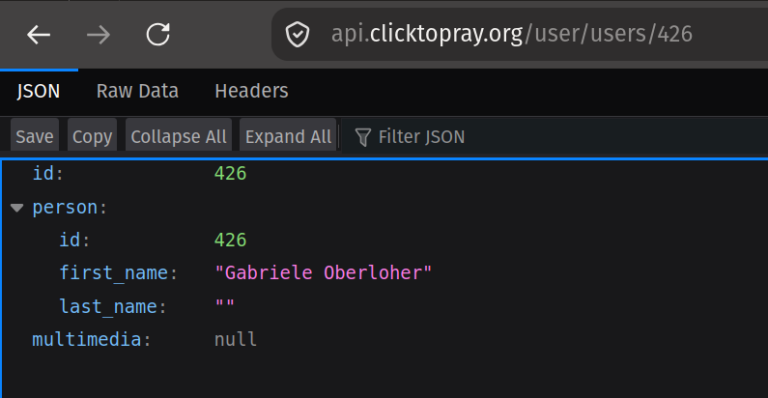Focus the Filter JSON field
The width and height of the screenshot is (768, 398).
(554, 137)
